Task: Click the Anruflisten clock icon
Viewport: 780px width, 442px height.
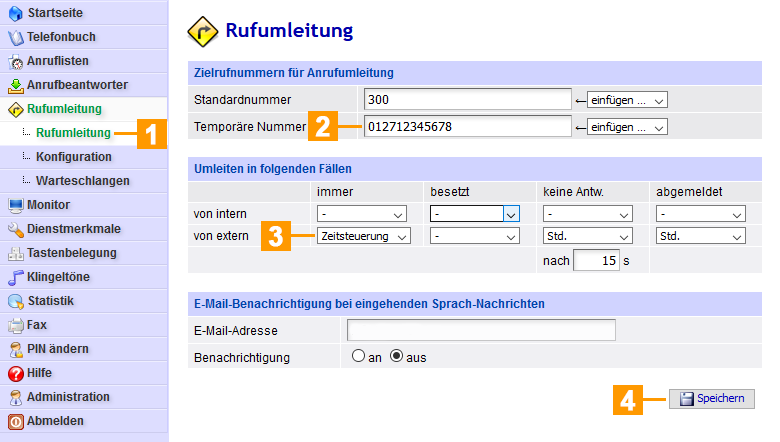Action: (15, 62)
